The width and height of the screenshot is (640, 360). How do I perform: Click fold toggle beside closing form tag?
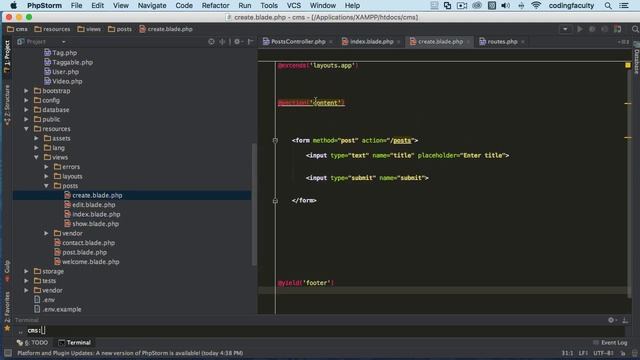[x=275, y=200]
